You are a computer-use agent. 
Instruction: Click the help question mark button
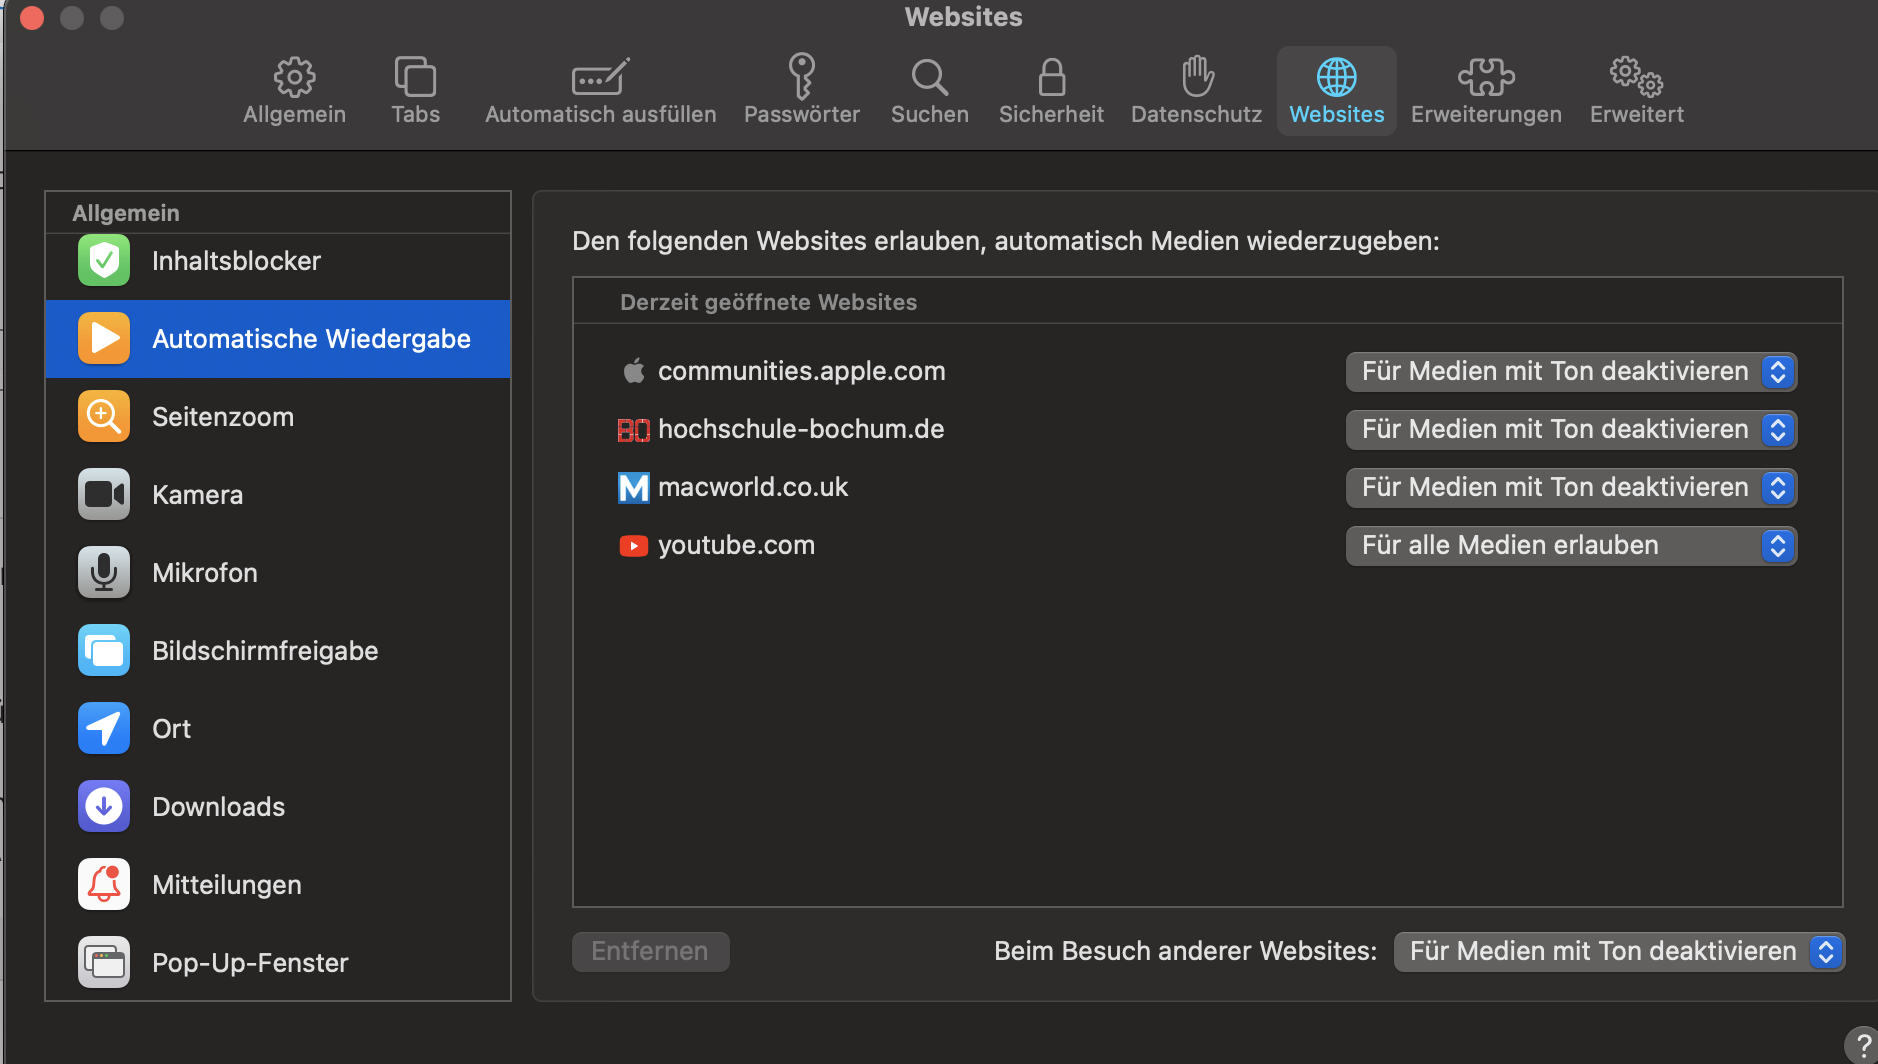pos(1862,1045)
